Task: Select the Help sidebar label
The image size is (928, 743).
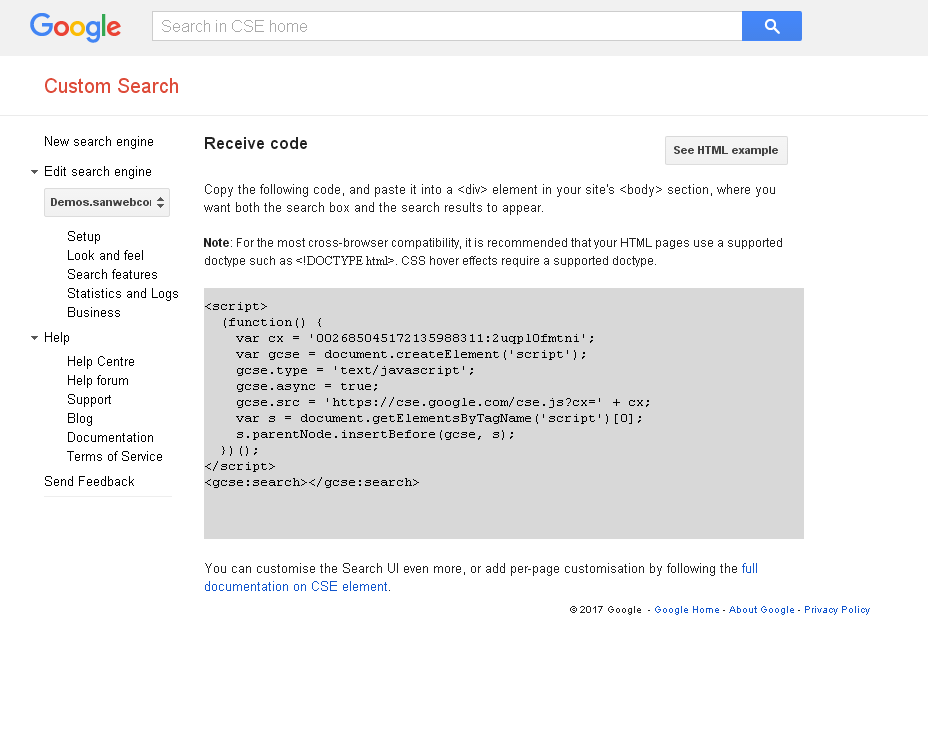Action: tap(57, 337)
